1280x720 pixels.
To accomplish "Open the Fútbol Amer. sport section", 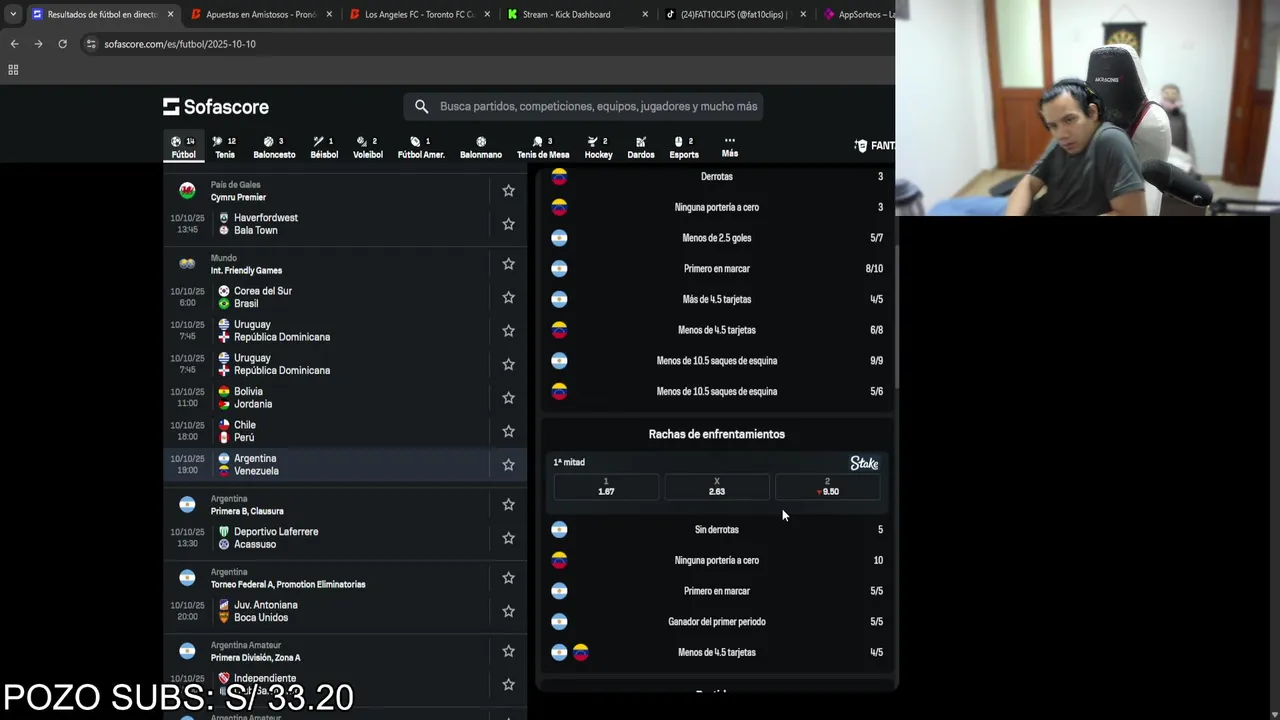I will click(421, 147).
